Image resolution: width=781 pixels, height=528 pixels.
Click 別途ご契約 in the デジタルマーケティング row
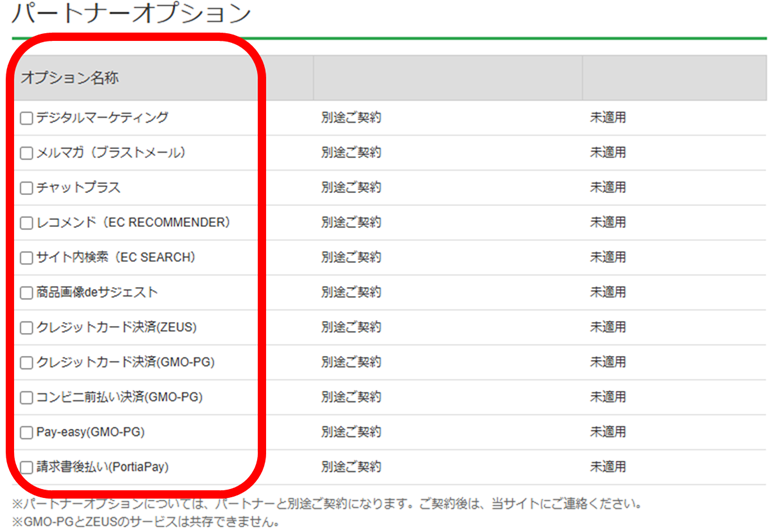click(x=351, y=118)
